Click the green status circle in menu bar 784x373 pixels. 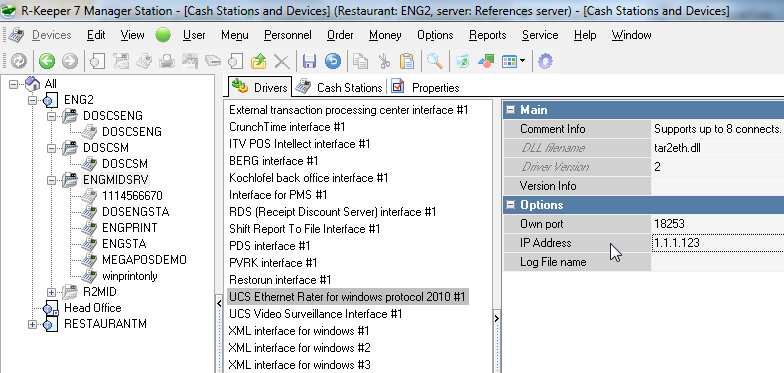tap(163, 35)
